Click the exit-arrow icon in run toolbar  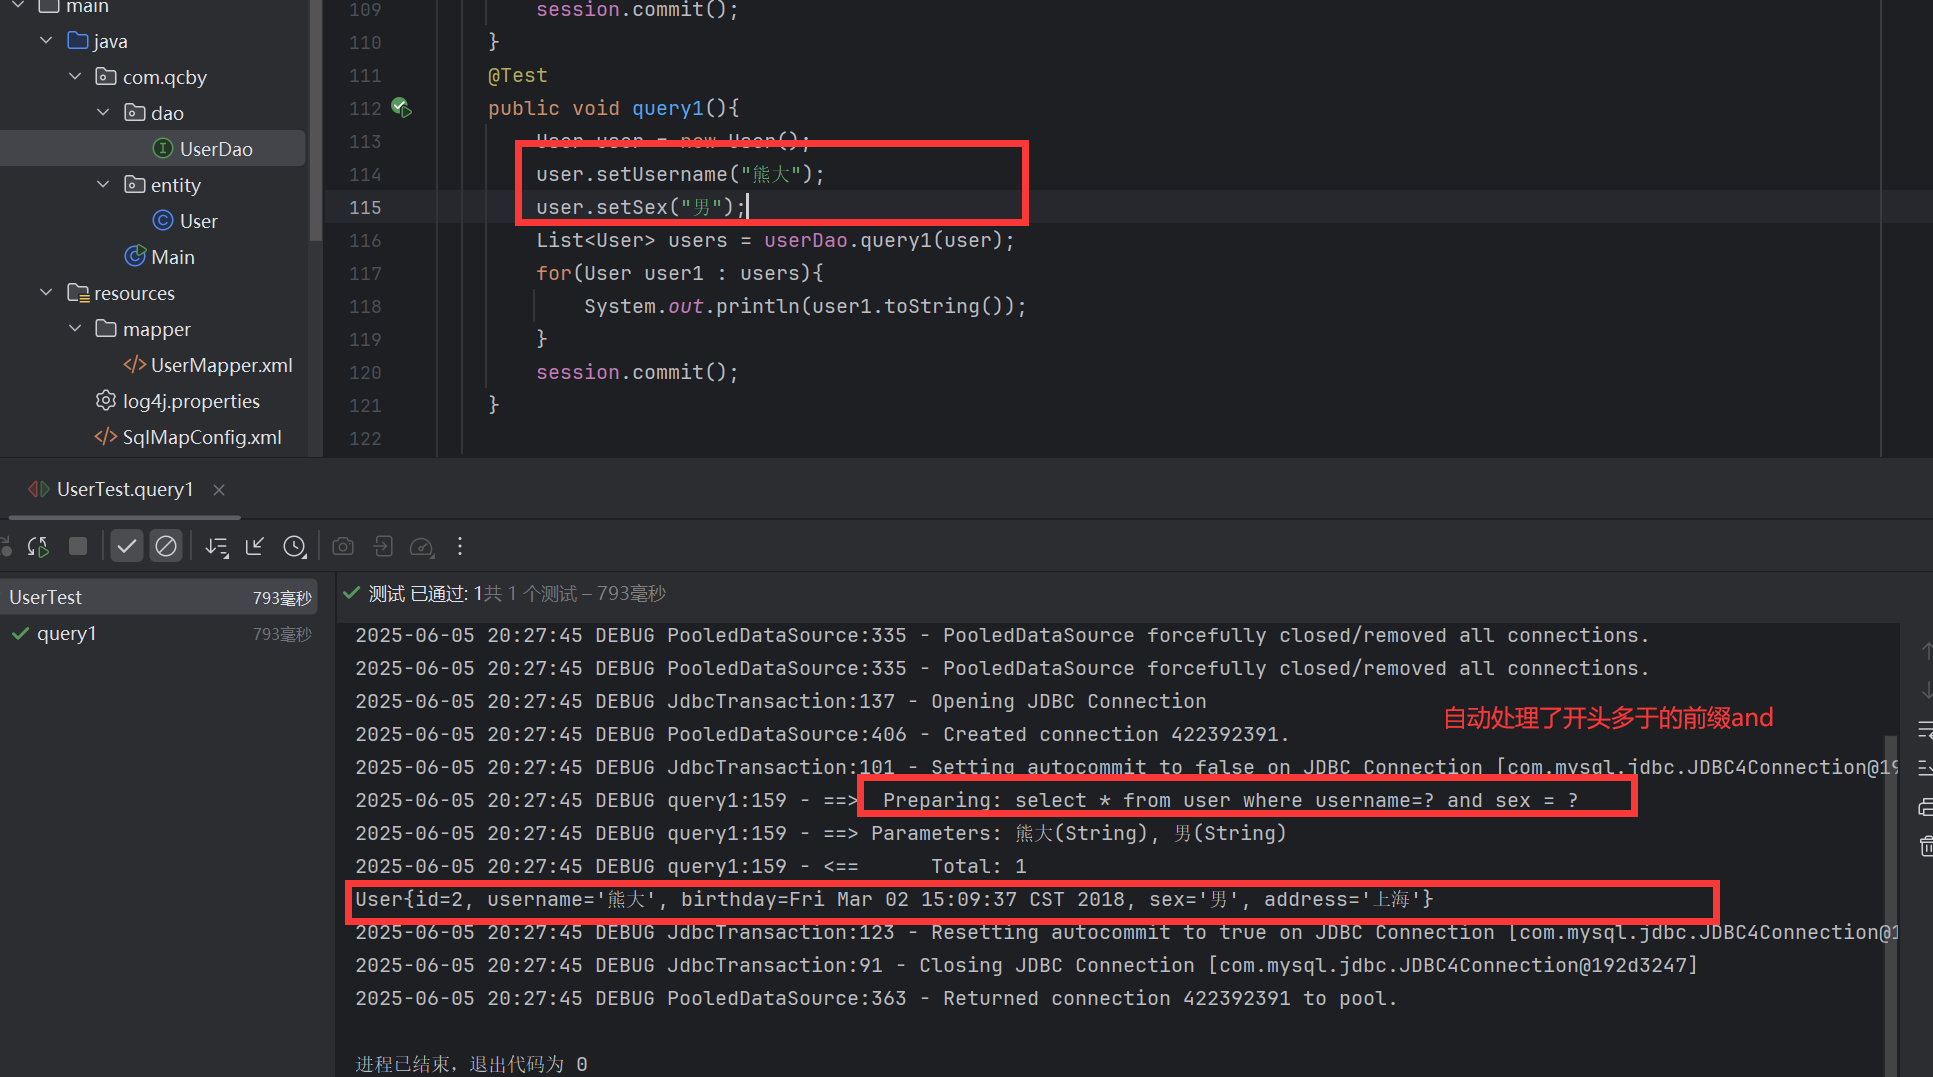383,546
